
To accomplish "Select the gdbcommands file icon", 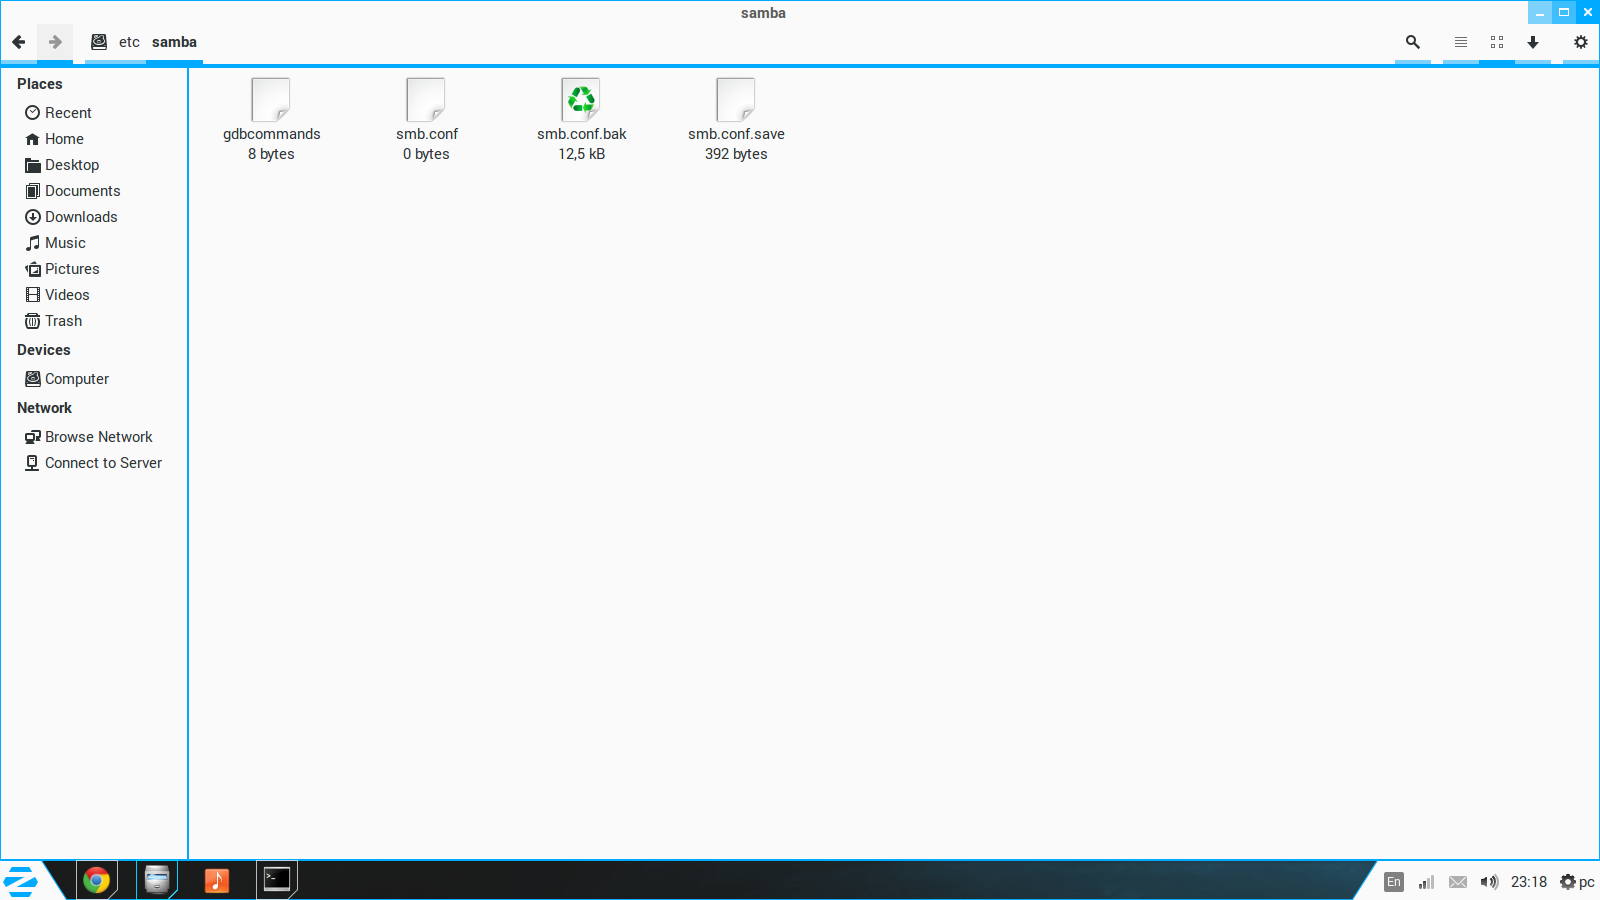I will click(271, 100).
